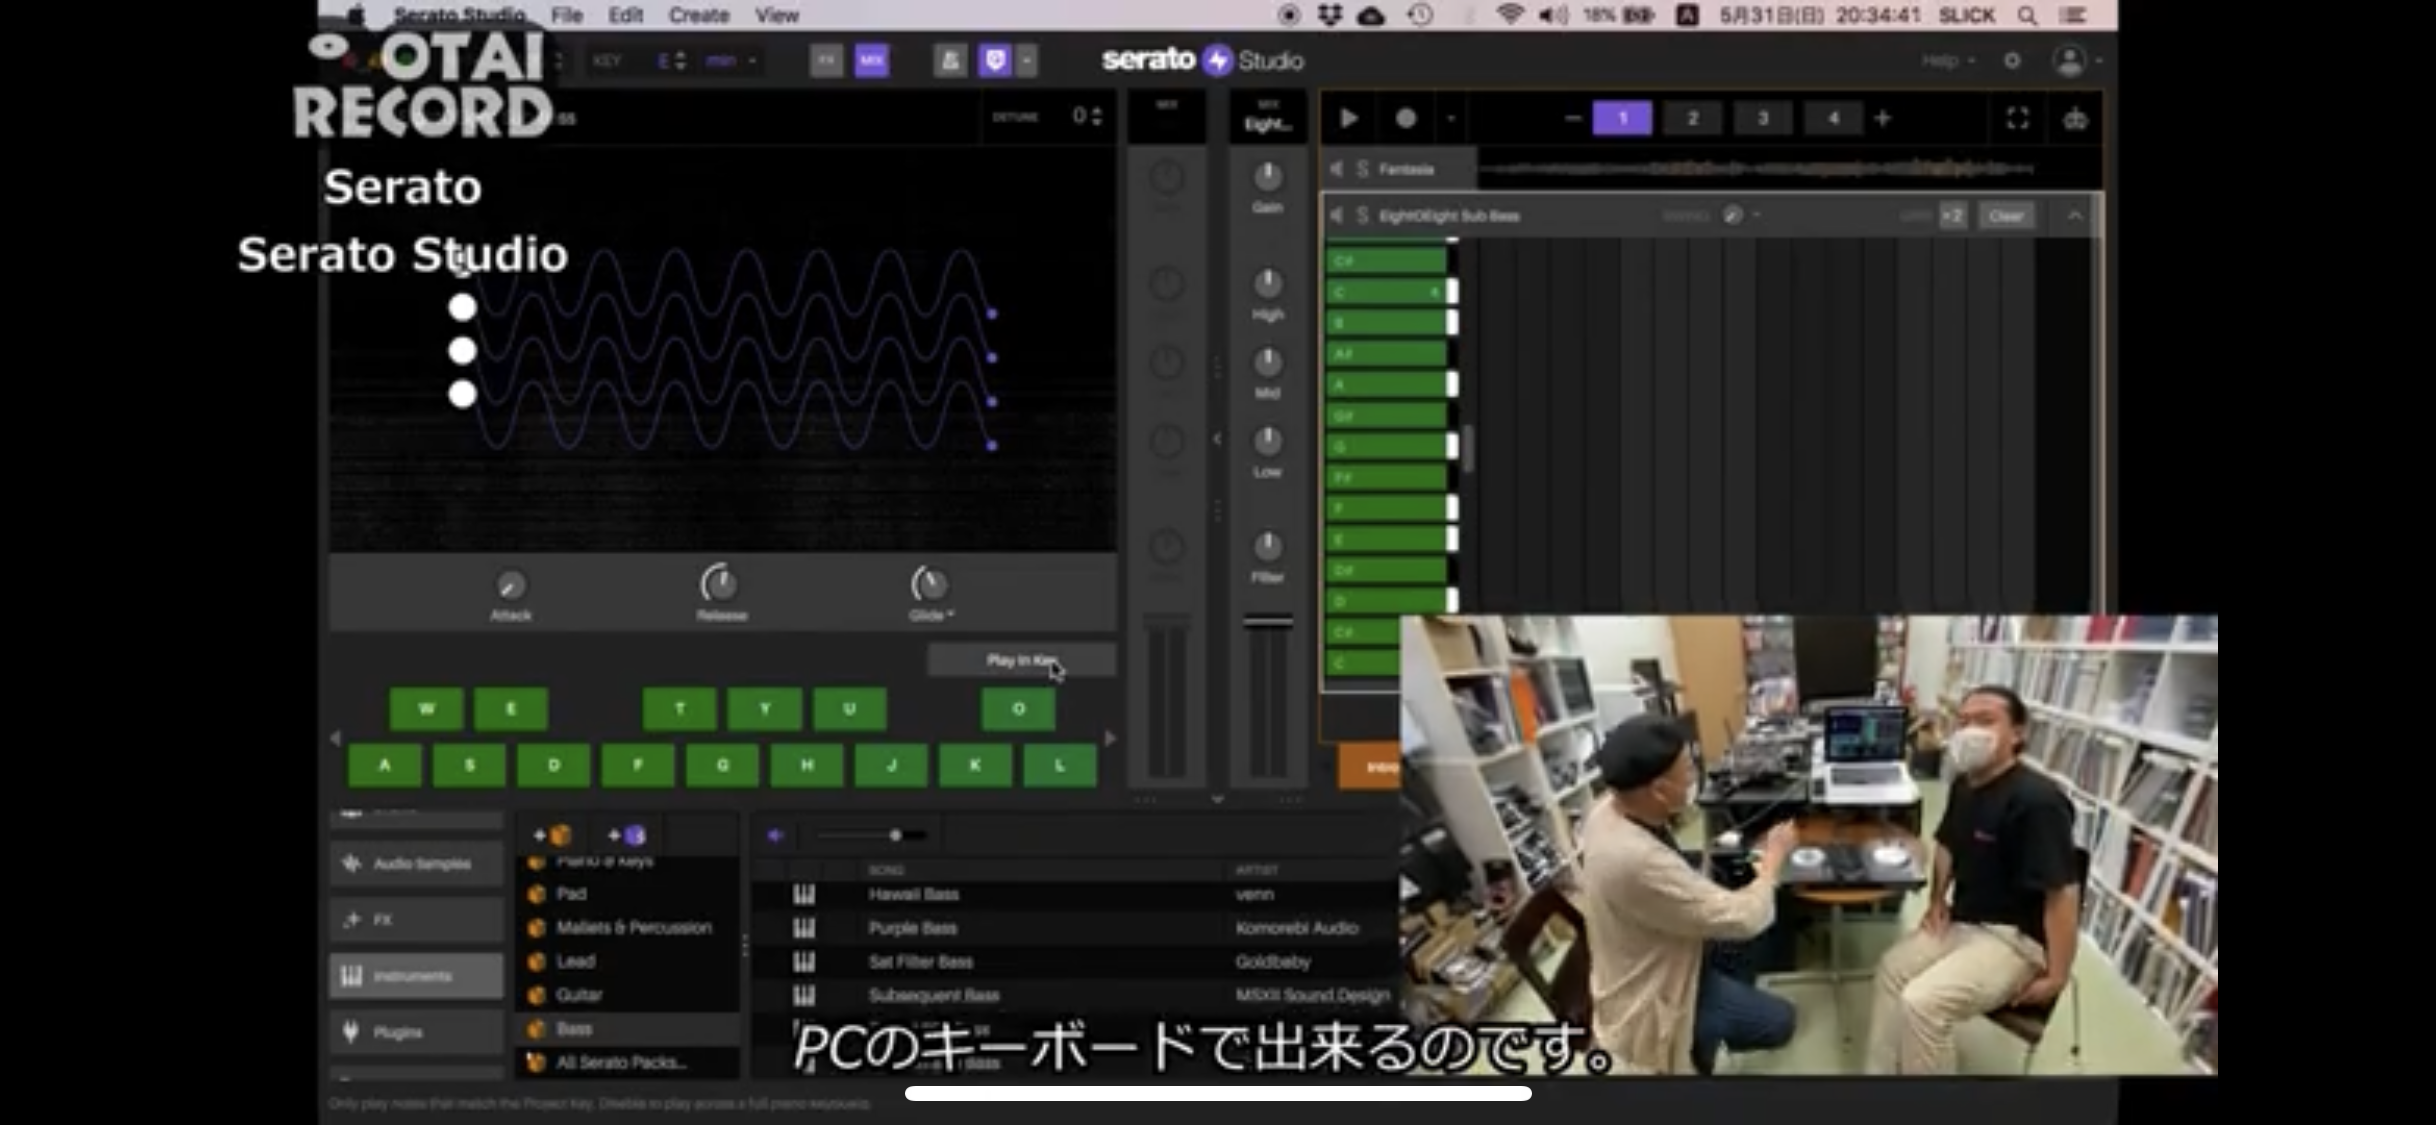Click the High EQ knob

[1268, 284]
